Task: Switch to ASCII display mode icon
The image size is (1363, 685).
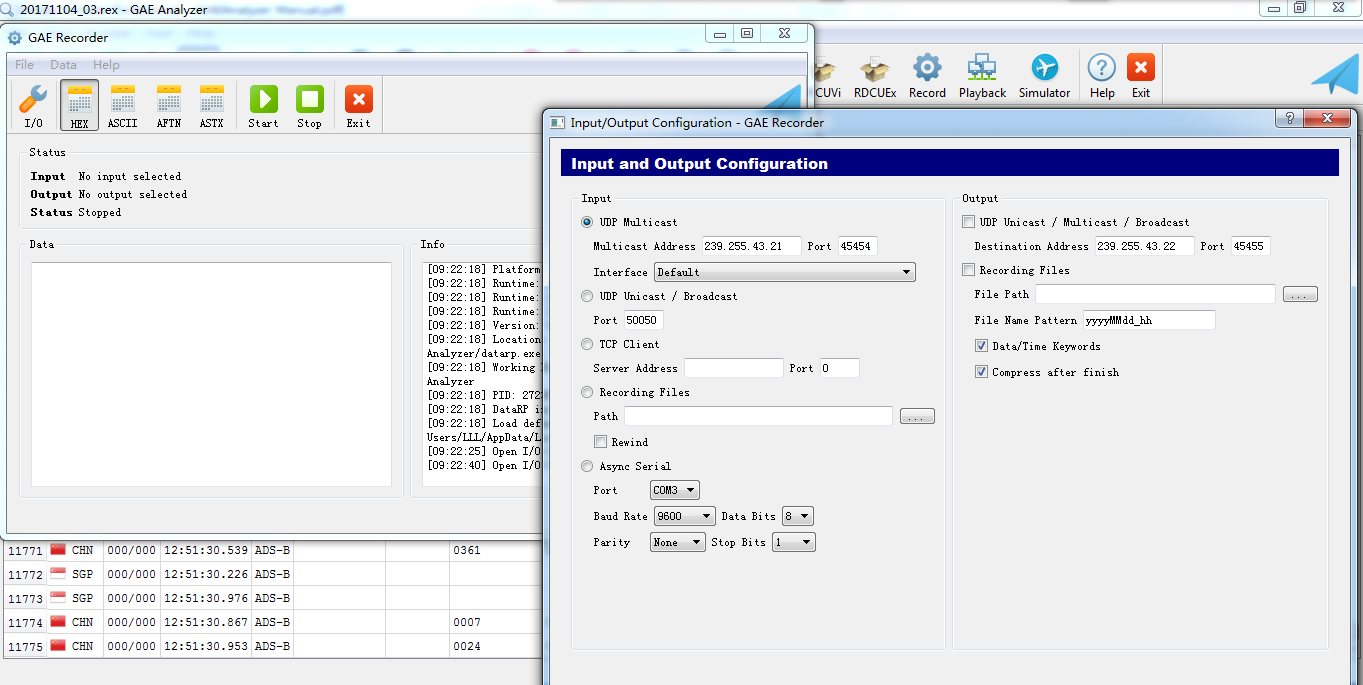Action: pos(123,105)
